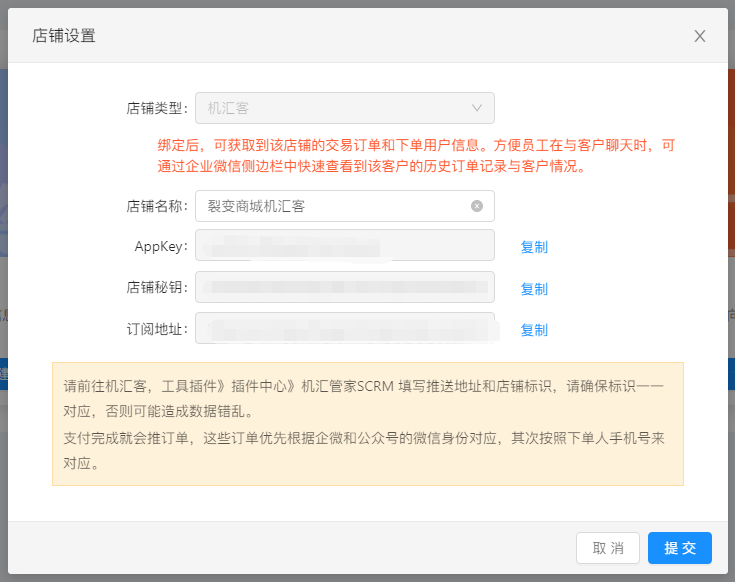
Task: Copy the 订阅地址 using its 复制 link
Action: 534,330
